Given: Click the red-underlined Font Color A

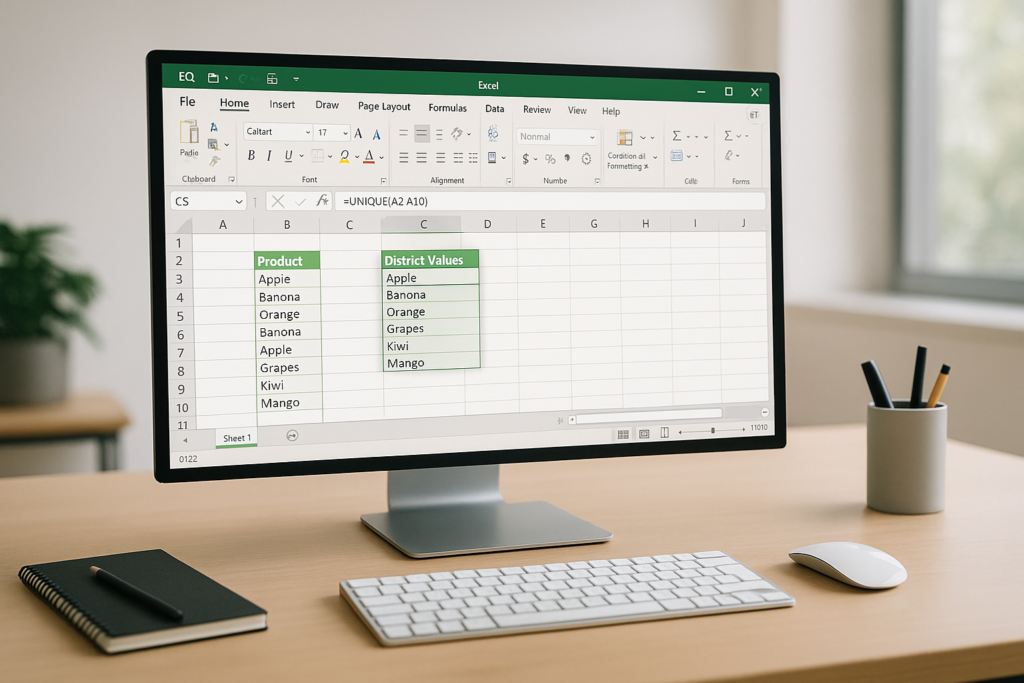Looking at the screenshot, I should pyautogui.click(x=369, y=157).
